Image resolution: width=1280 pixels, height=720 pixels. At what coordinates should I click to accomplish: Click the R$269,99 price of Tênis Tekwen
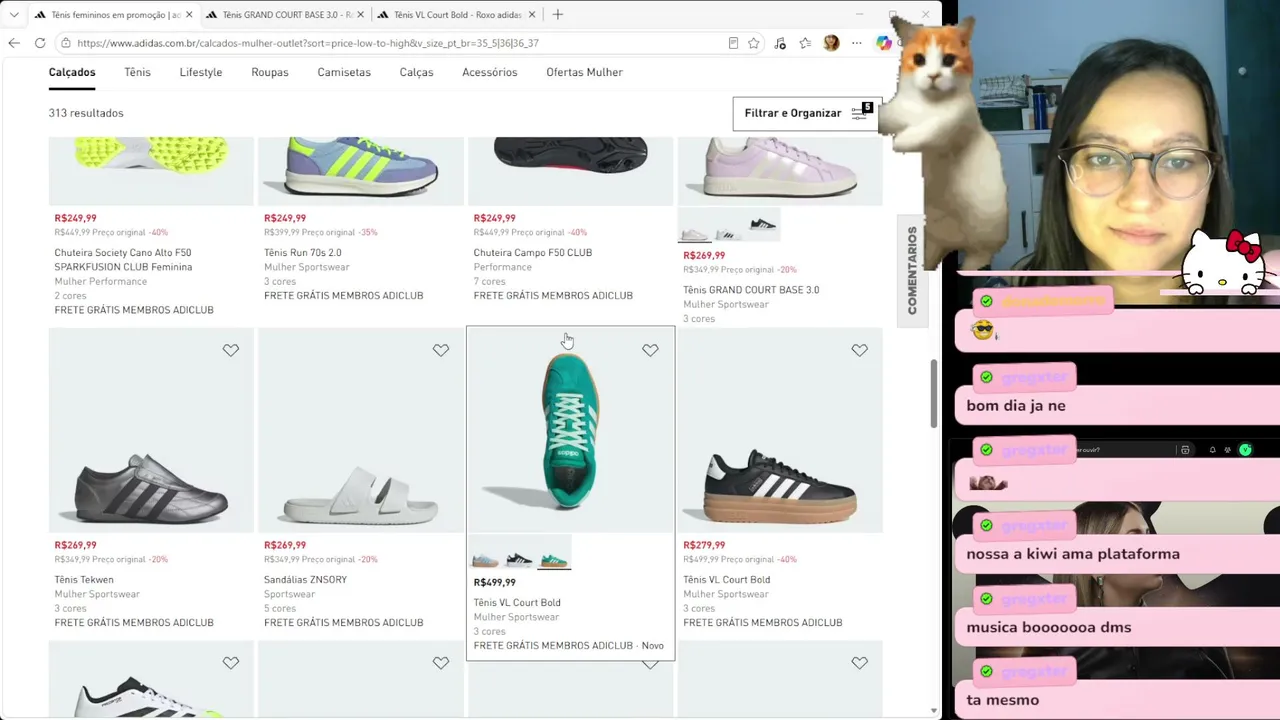(x=76, y=545)
